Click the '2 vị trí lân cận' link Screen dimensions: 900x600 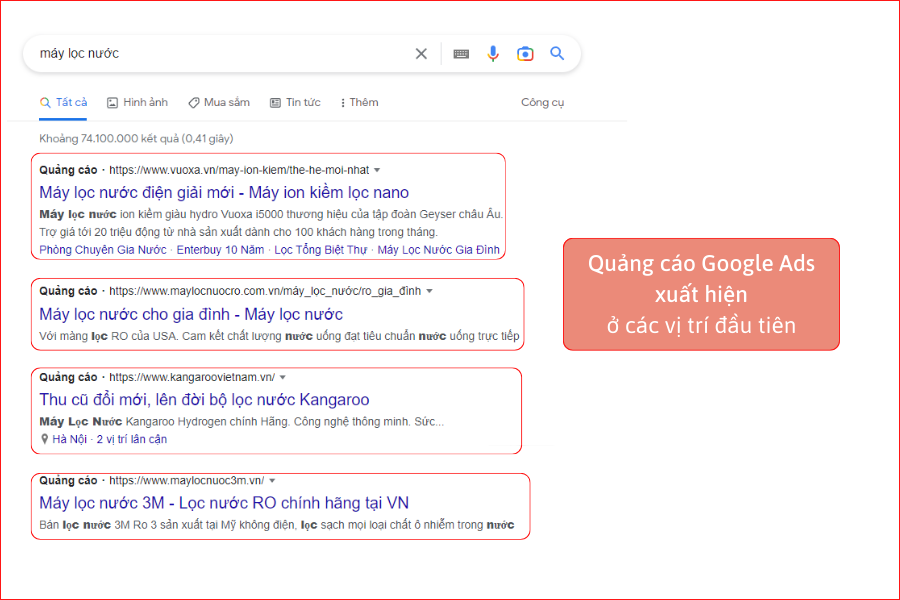[132, 439]
